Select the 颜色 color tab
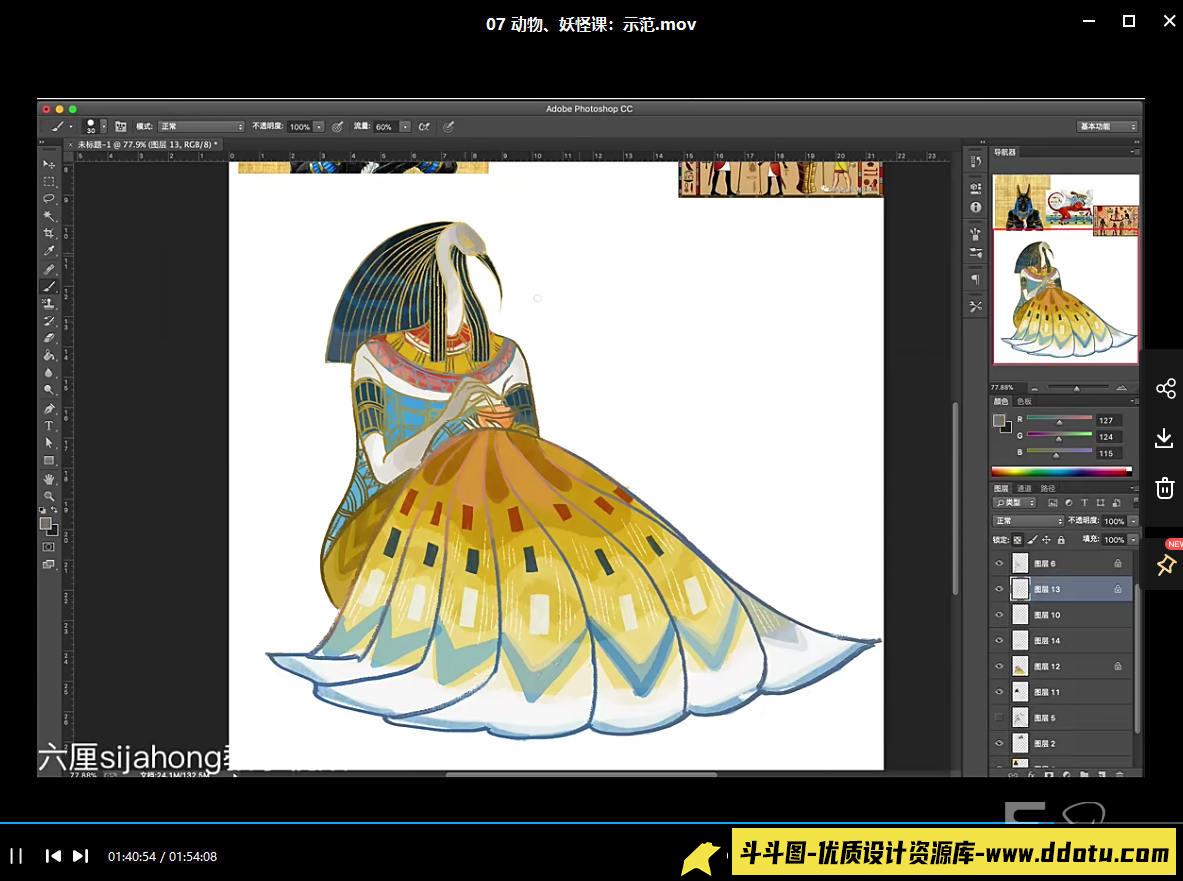This screenshot has height=881, width=1183. click(x=1001, y=402)
